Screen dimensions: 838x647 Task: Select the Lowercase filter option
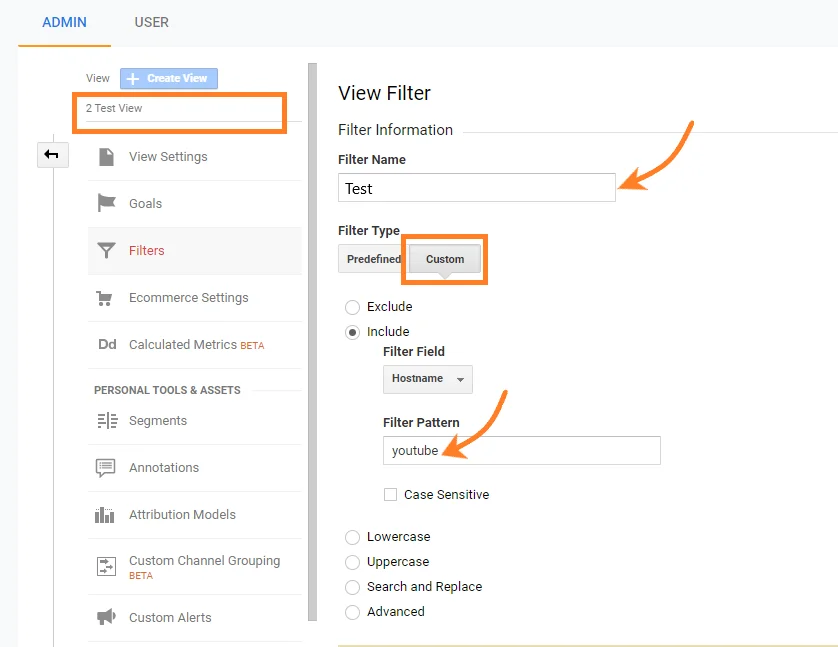point(352,537)
